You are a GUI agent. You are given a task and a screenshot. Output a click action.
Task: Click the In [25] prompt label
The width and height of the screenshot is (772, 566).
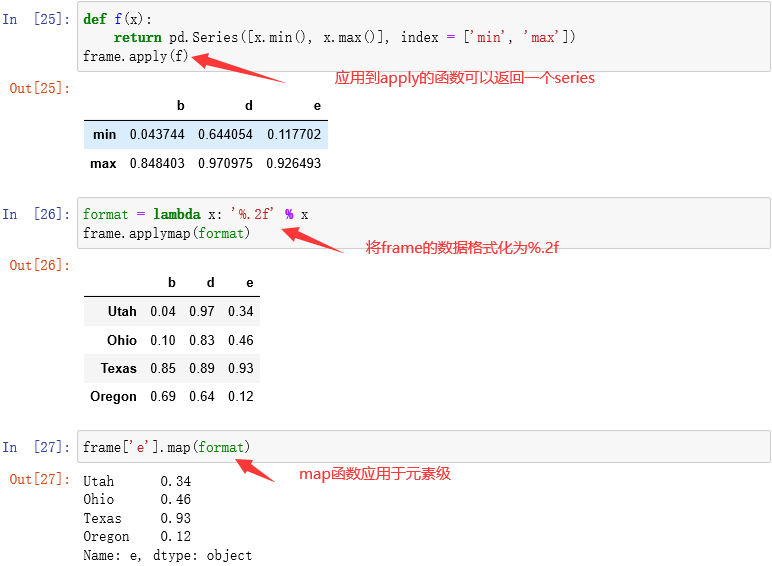pos(36,19)
